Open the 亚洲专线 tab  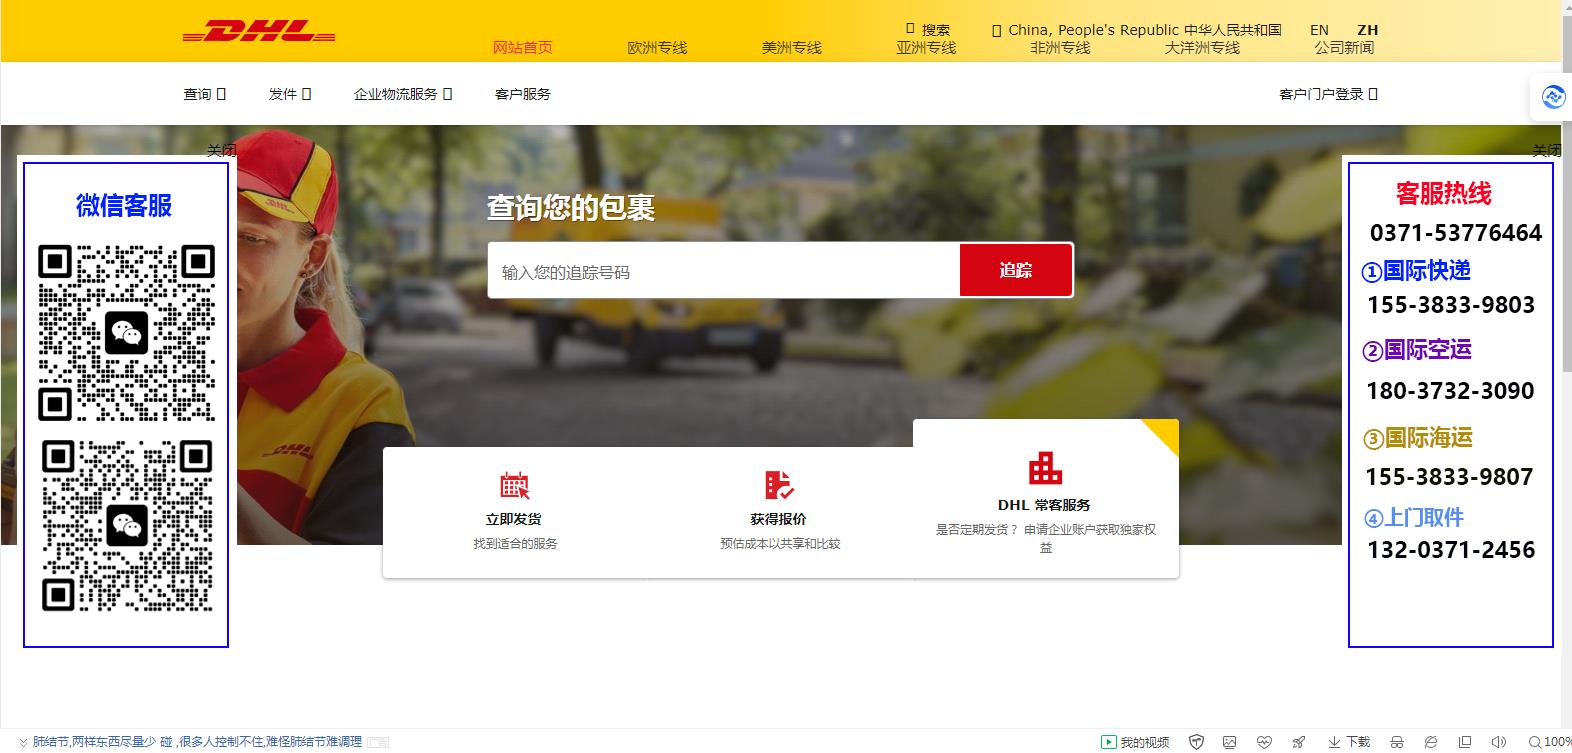(926, 47)
